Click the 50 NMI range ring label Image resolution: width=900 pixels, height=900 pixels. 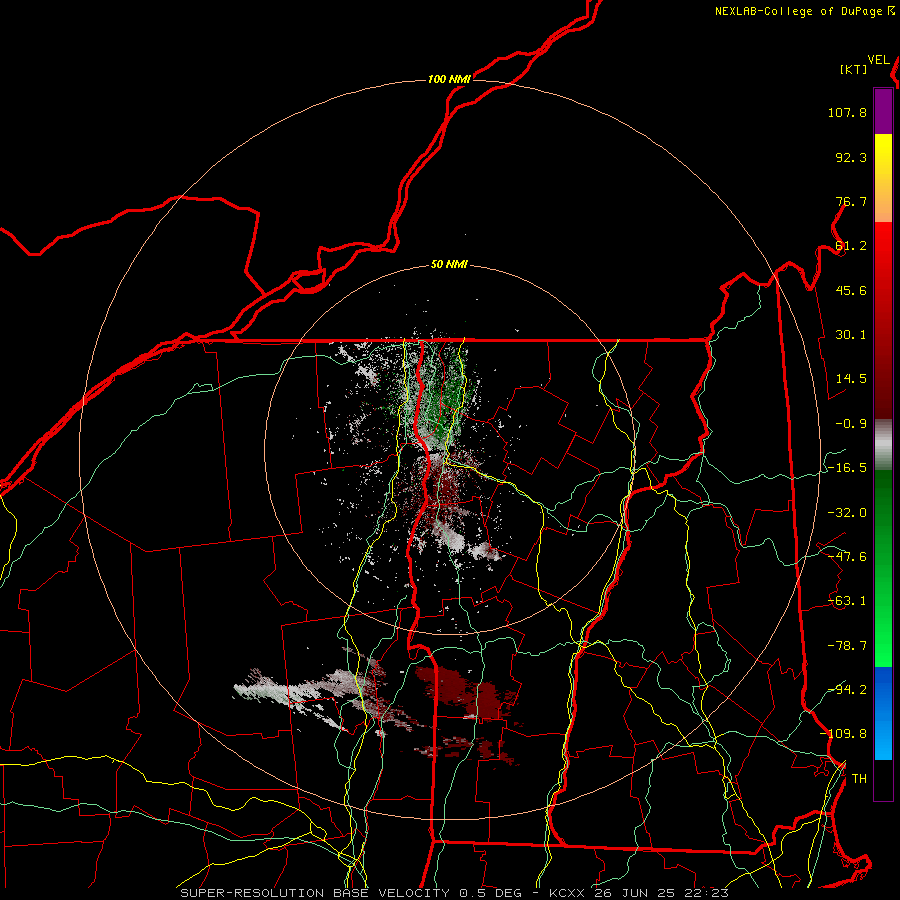tap(449, 265)
